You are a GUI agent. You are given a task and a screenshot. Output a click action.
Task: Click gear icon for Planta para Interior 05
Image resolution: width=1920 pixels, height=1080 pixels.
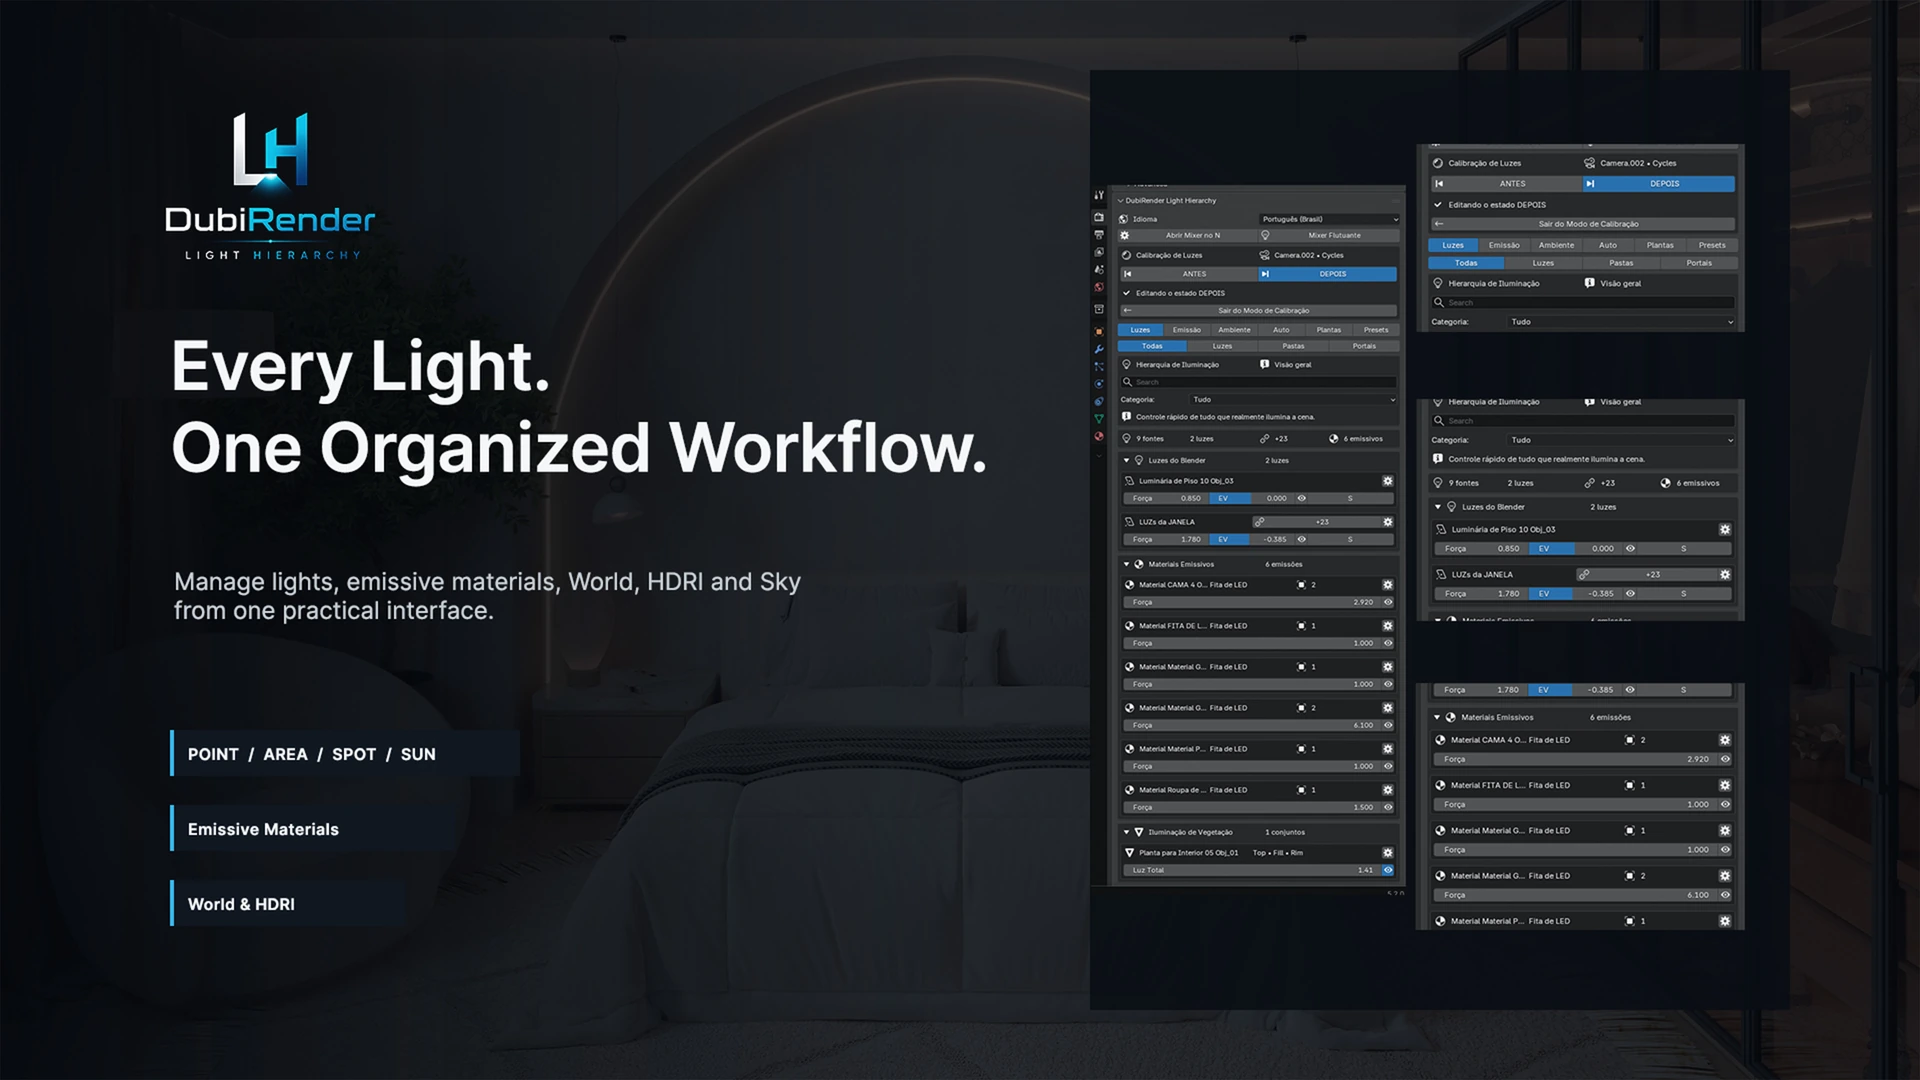(1388, 853)
